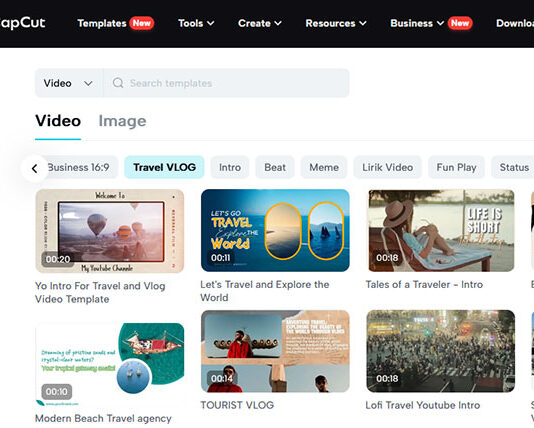
Task: Select the Travel VLOG category chip
Action: (164, 167)
